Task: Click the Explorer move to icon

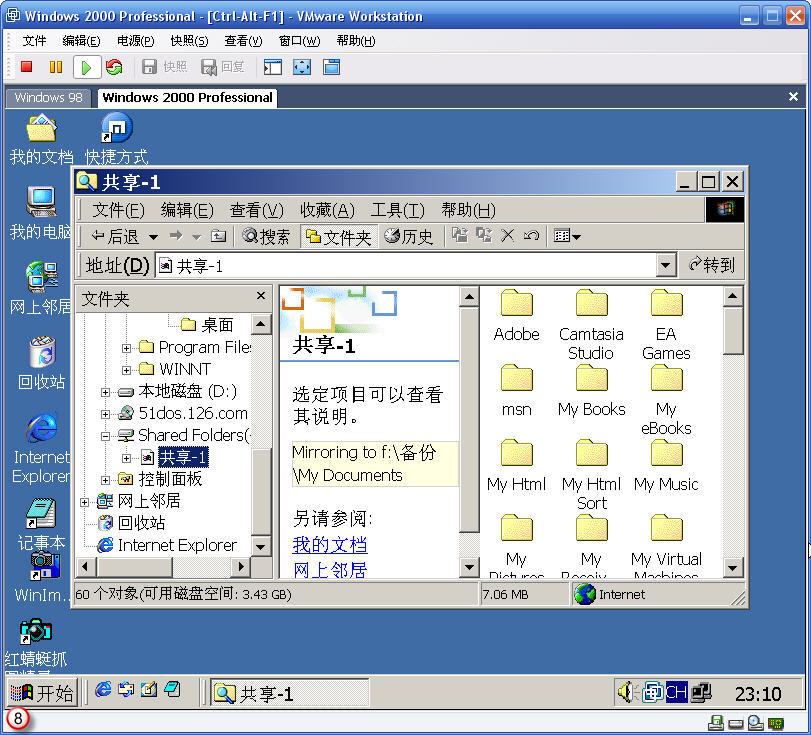Action: 460,235
